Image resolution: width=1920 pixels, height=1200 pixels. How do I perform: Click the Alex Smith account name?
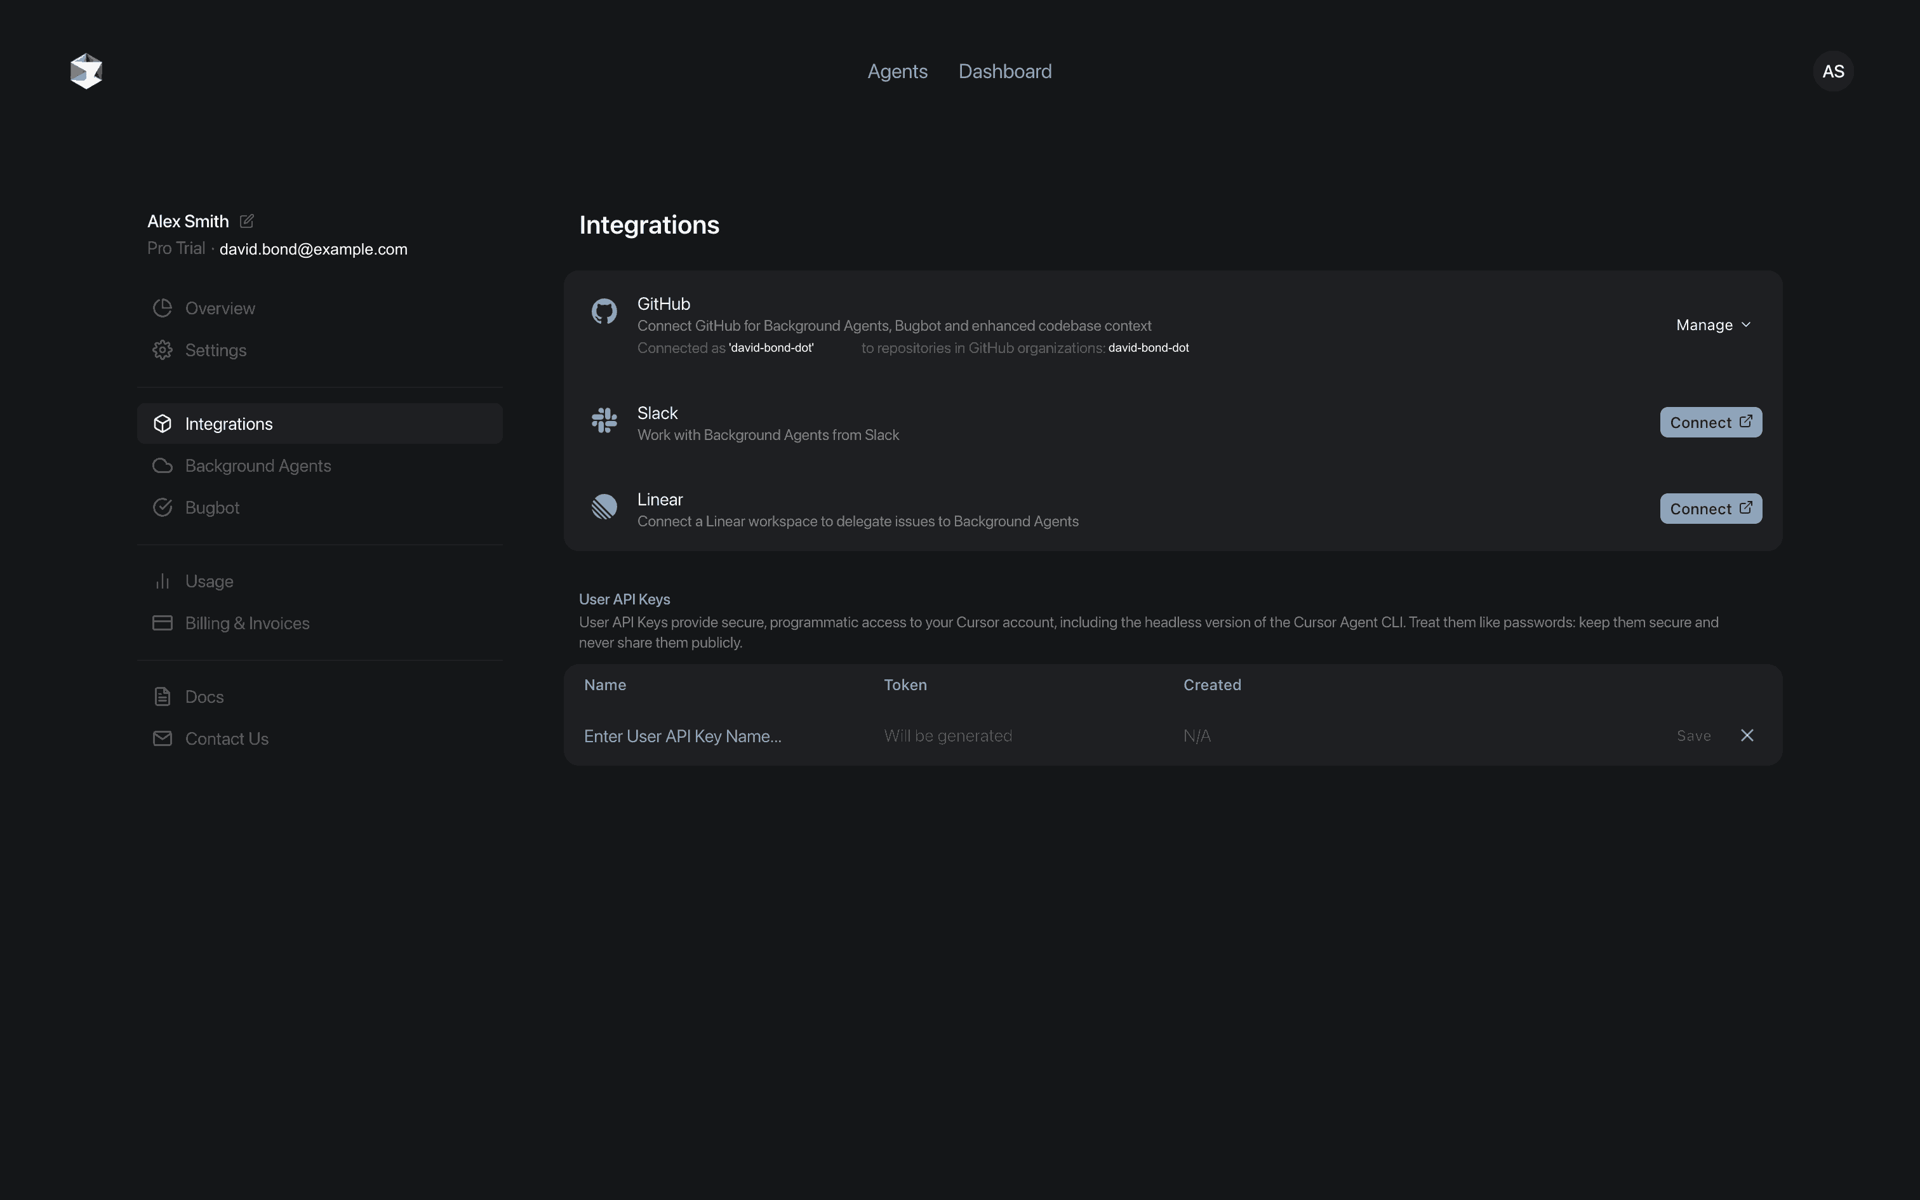point(188,221)
